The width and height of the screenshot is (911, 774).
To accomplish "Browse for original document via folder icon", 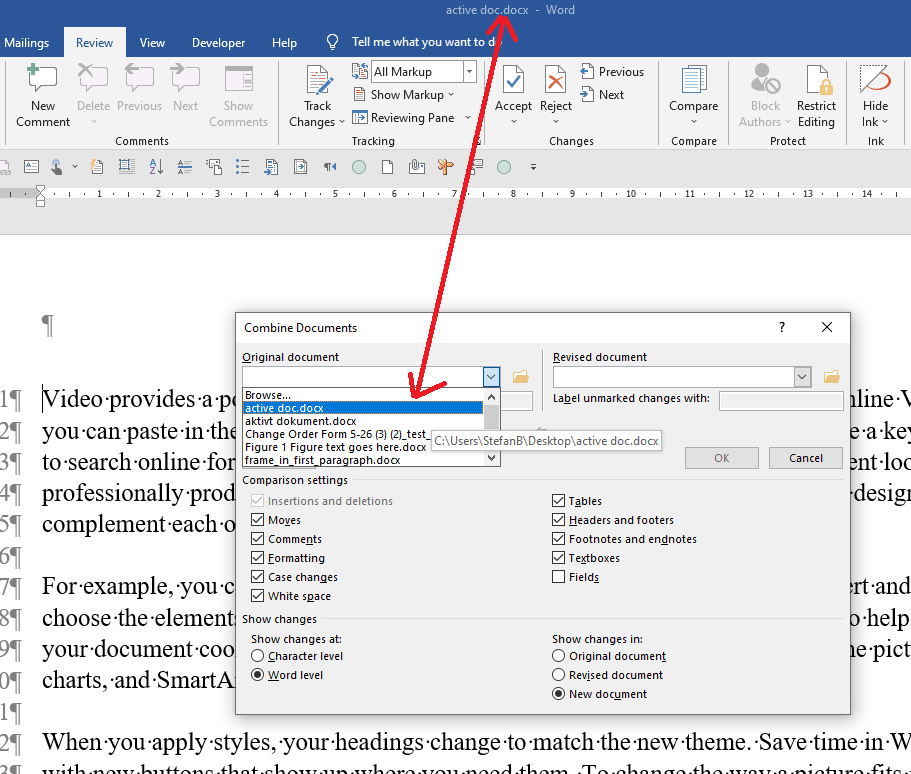I will tap(520, 377).
